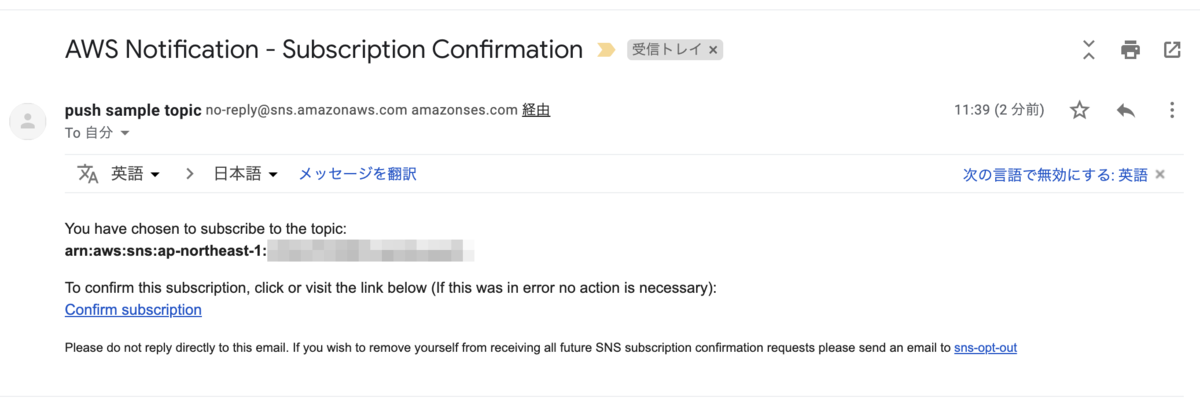This screenshot has width=1200, height=412.
Task: Click the sns-opt-out link
Action: 985,348
